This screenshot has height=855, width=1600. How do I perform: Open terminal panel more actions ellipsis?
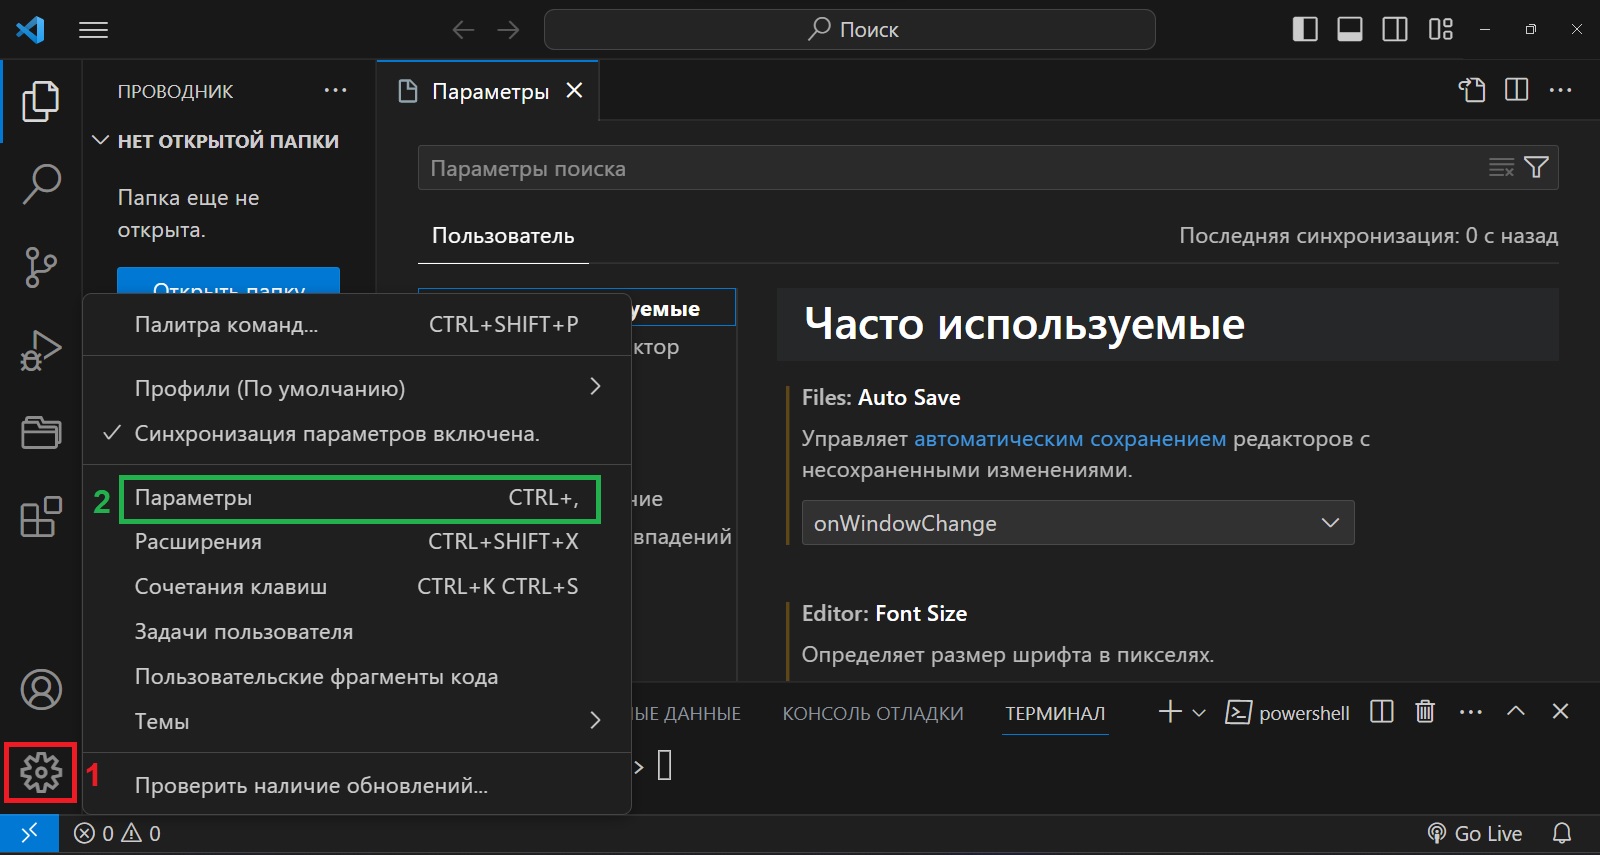[x=1470, y=712]
